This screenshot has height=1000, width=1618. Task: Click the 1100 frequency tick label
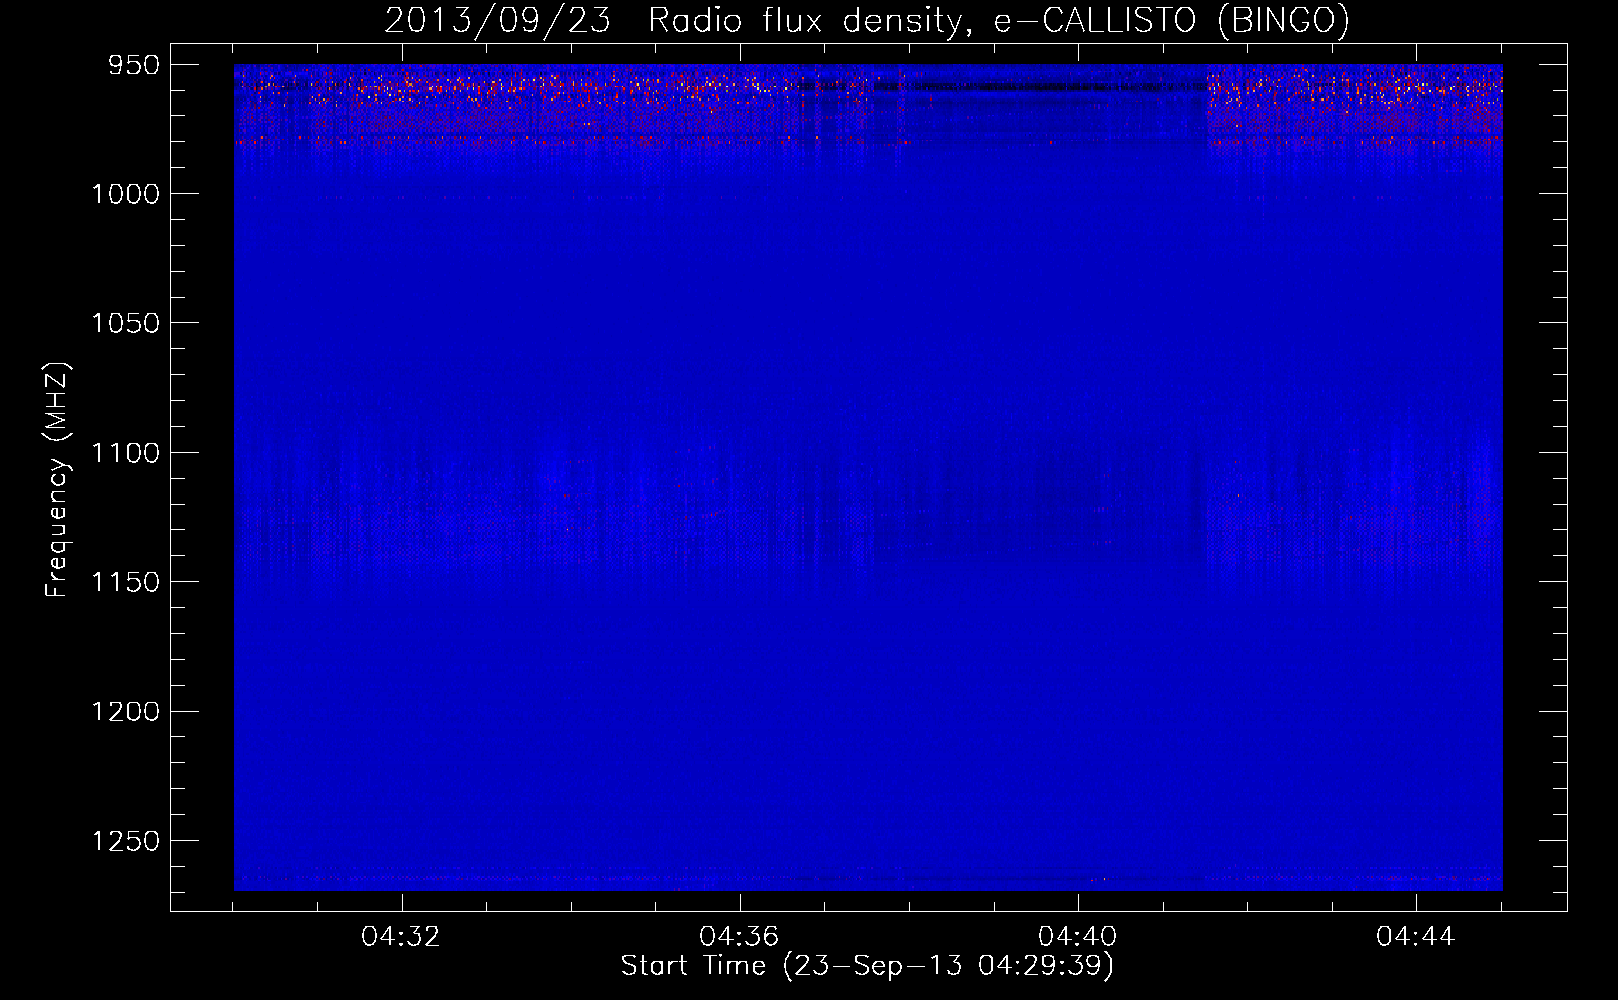click(x=125, y=453)
